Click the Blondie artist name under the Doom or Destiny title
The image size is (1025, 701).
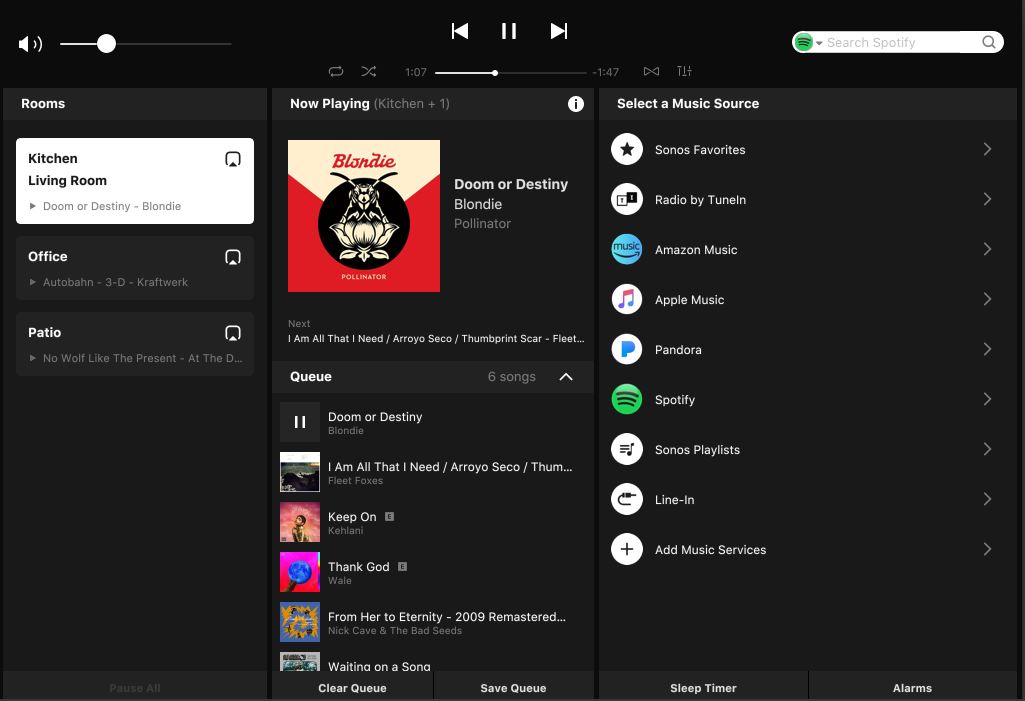tap(478, 204)
